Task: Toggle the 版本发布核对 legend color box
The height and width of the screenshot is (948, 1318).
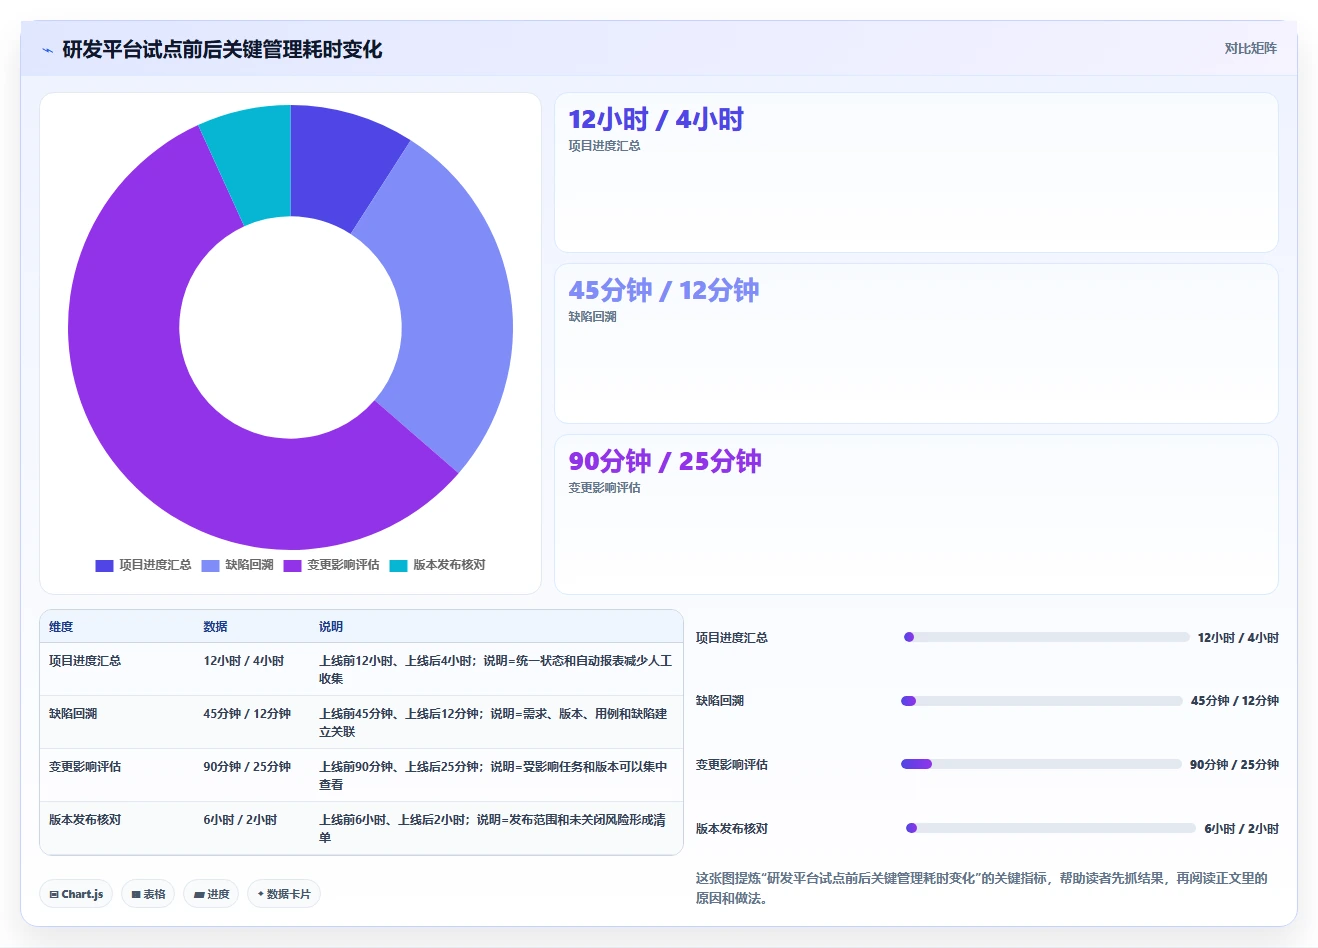Action: (398, 565)
